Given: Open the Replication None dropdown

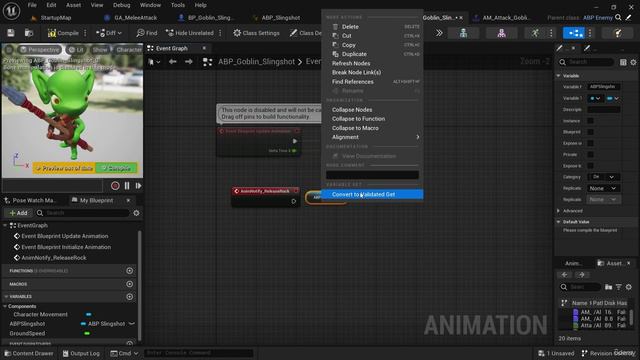Looking at the screenshot, I should [603, 188].
